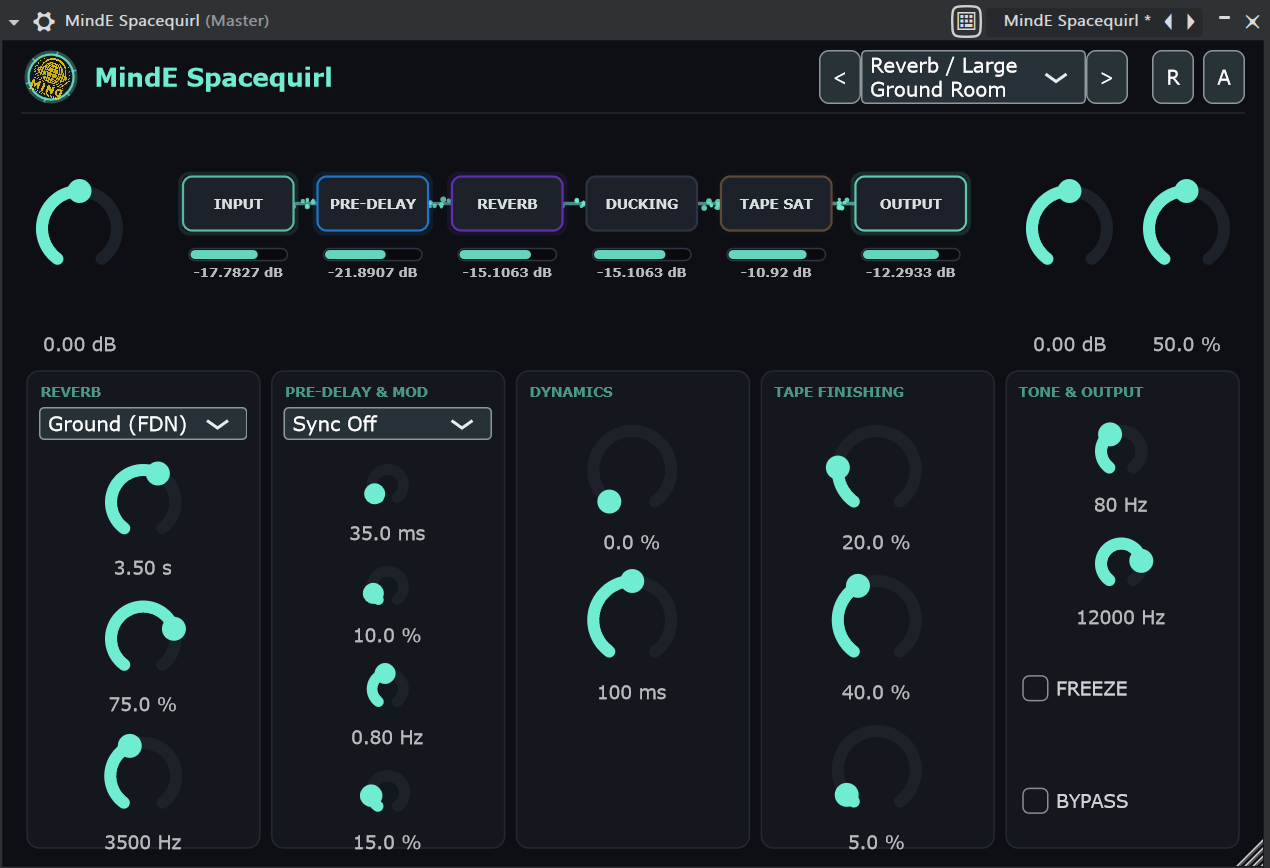Close the plugin window
The width and height of the screenshot is (1270, 868).
pyautogui.click(x=1251, y=21)
